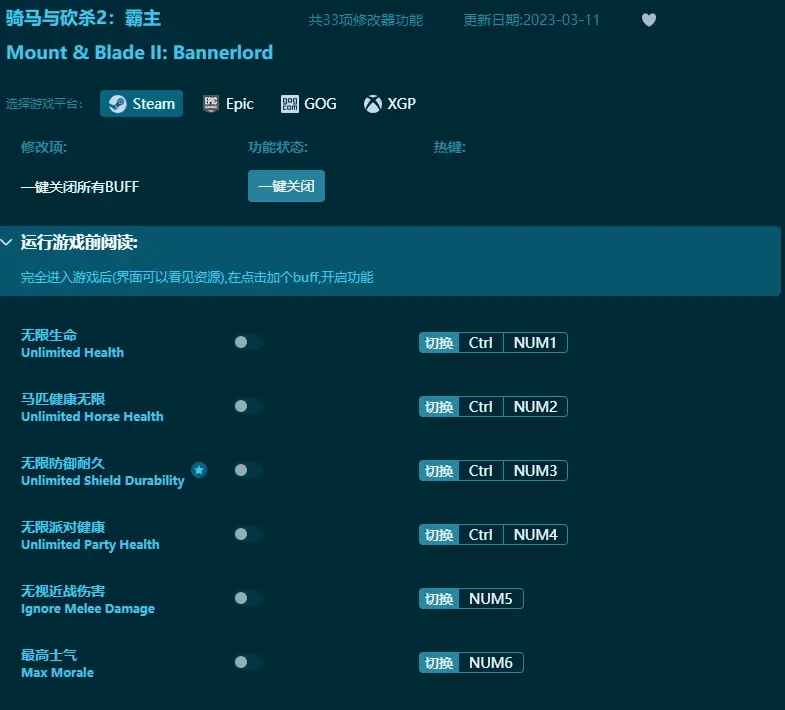The image size is (785, 710).
Task: Click the Unlimited Shield Durability label
Action: click(x=103, y=481)
